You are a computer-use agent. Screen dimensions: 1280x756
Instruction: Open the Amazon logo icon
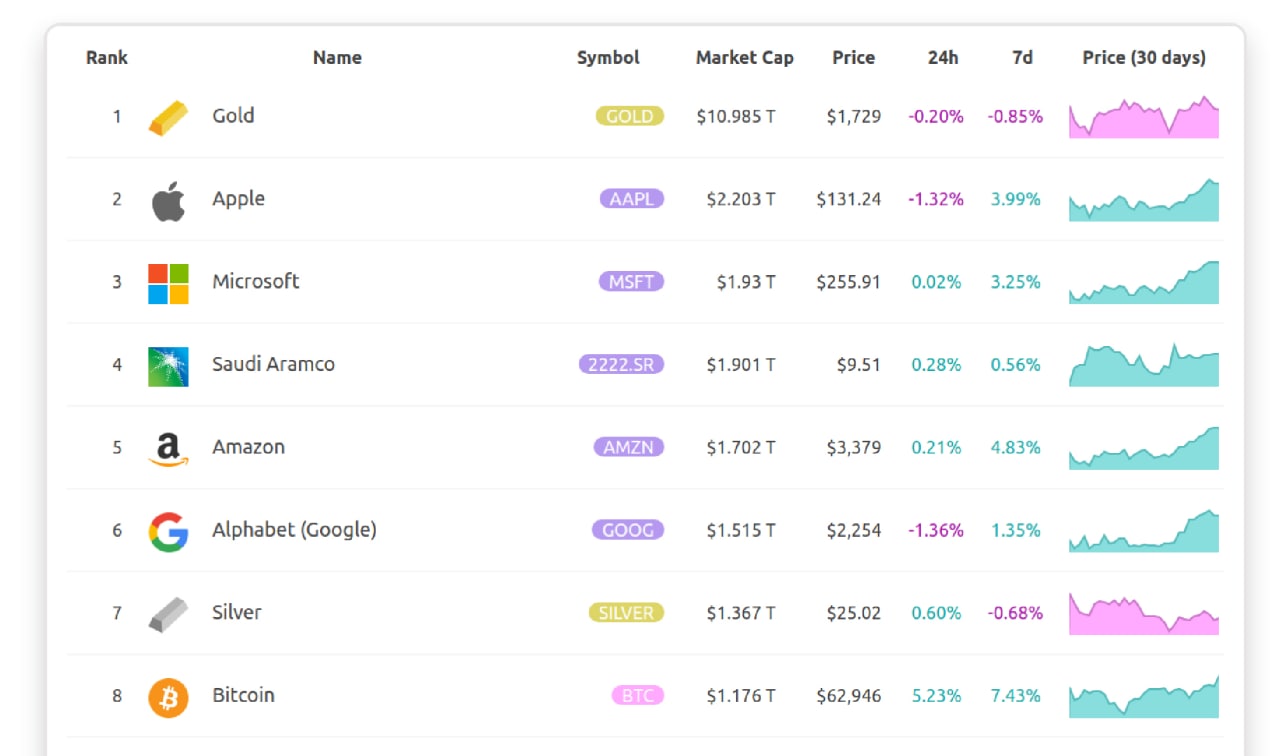pos(168,449)
